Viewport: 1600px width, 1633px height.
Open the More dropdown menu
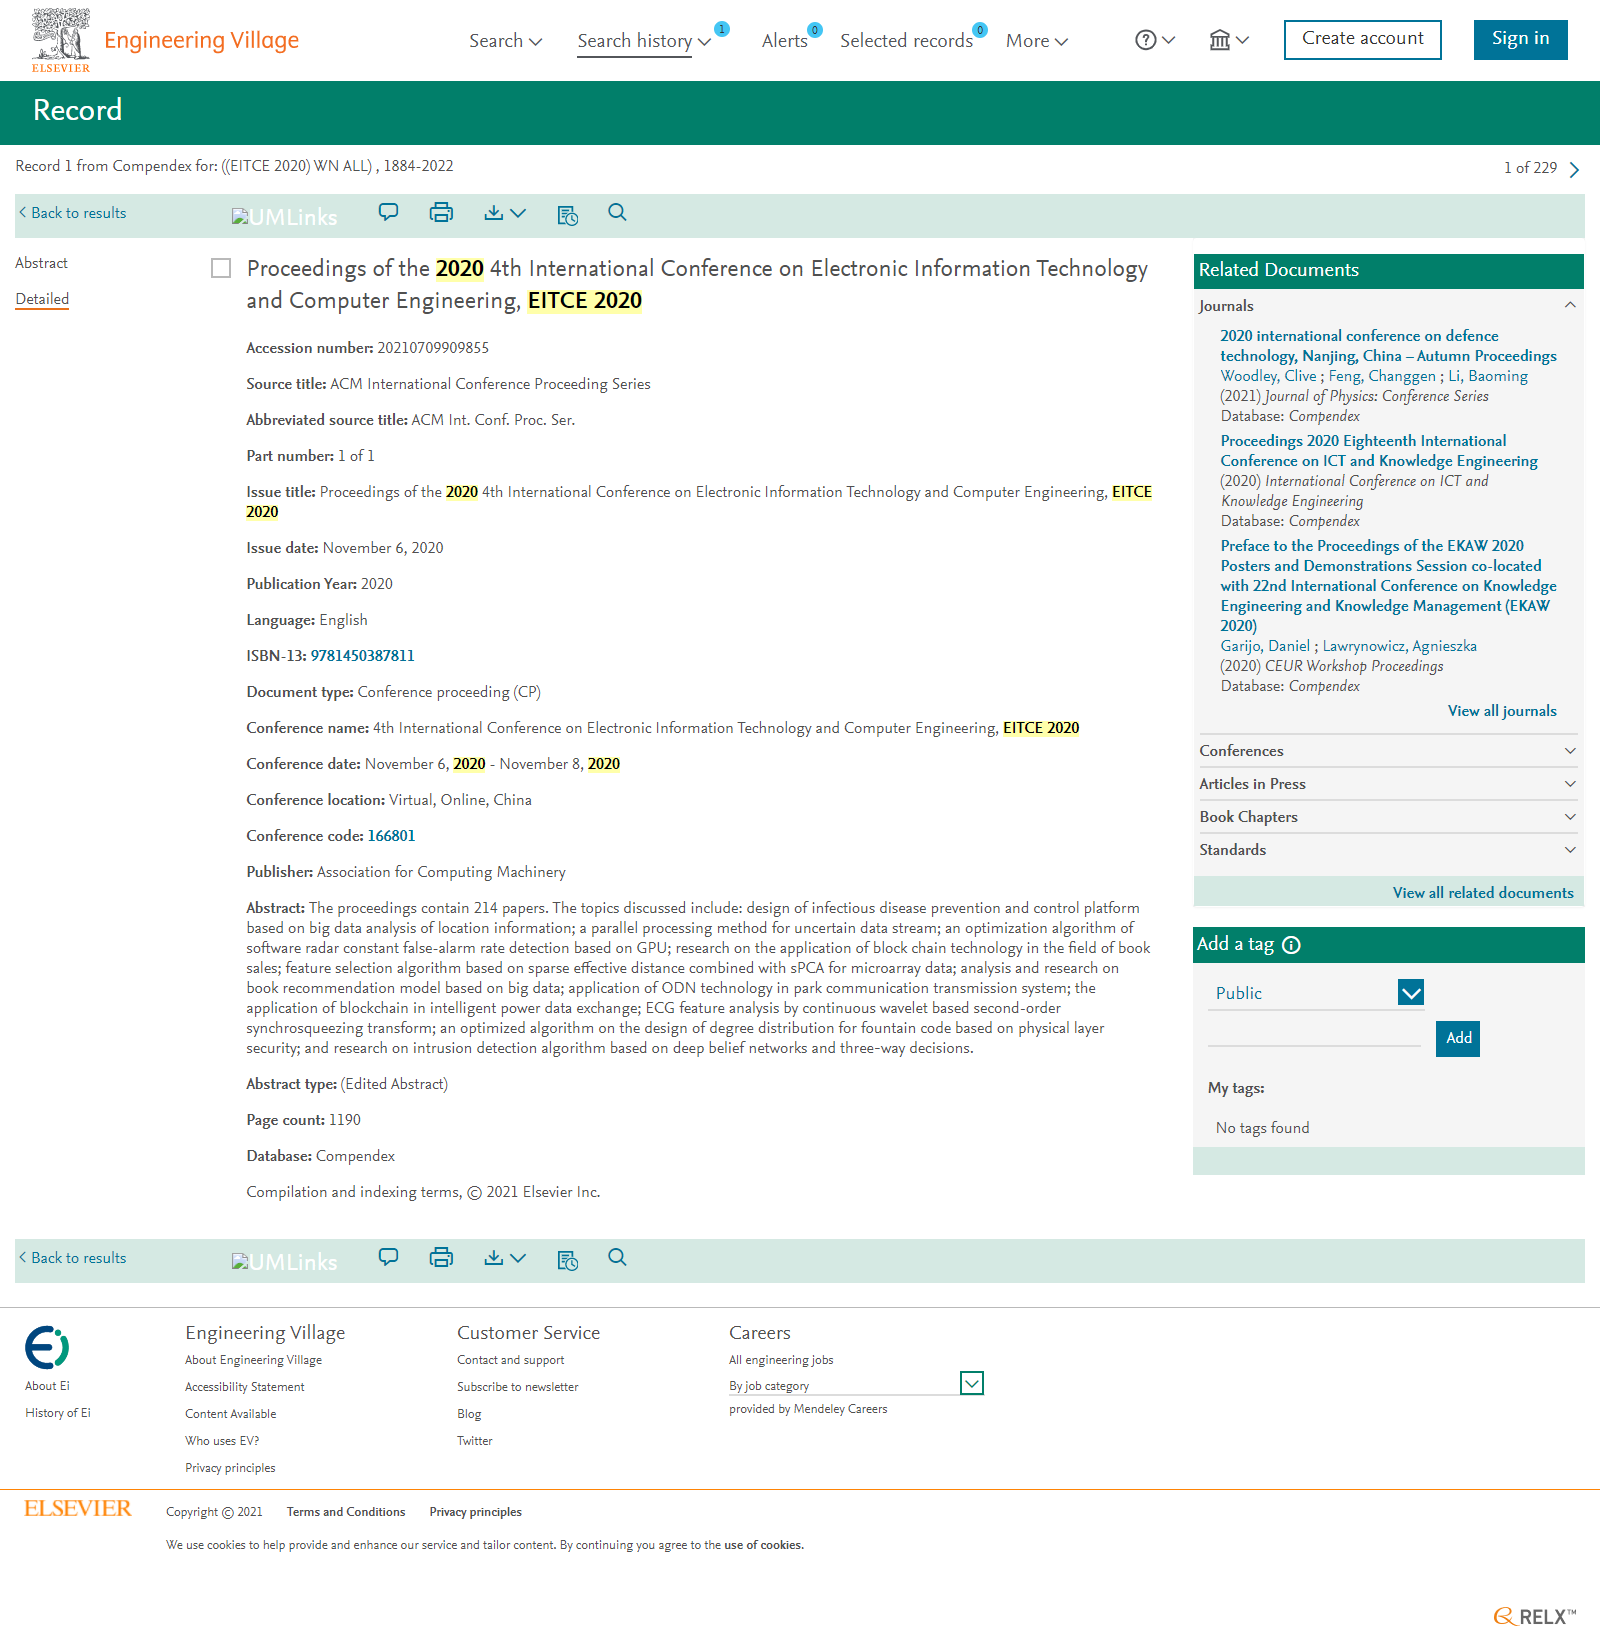1037,41
